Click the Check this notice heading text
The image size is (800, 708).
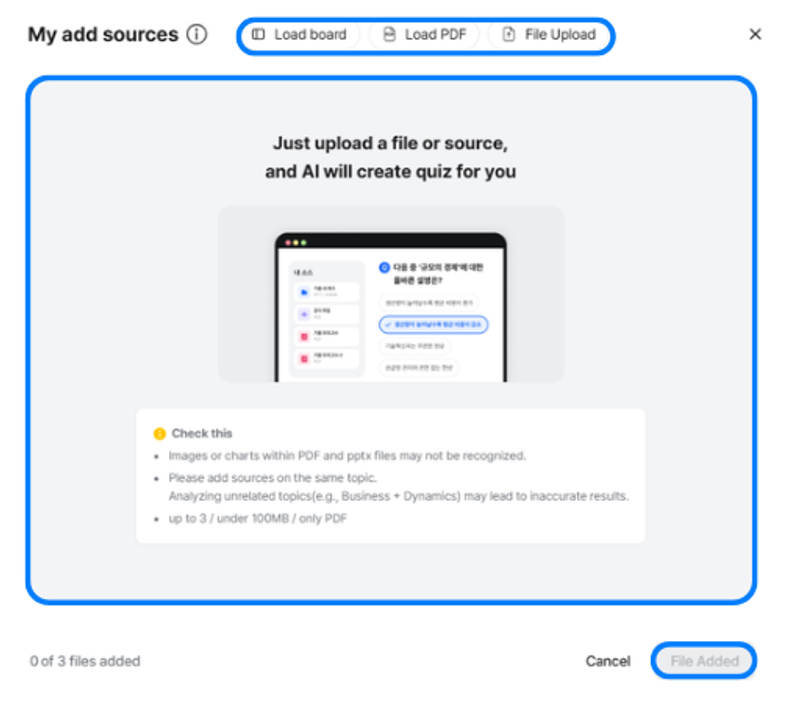tap(202, 434)
